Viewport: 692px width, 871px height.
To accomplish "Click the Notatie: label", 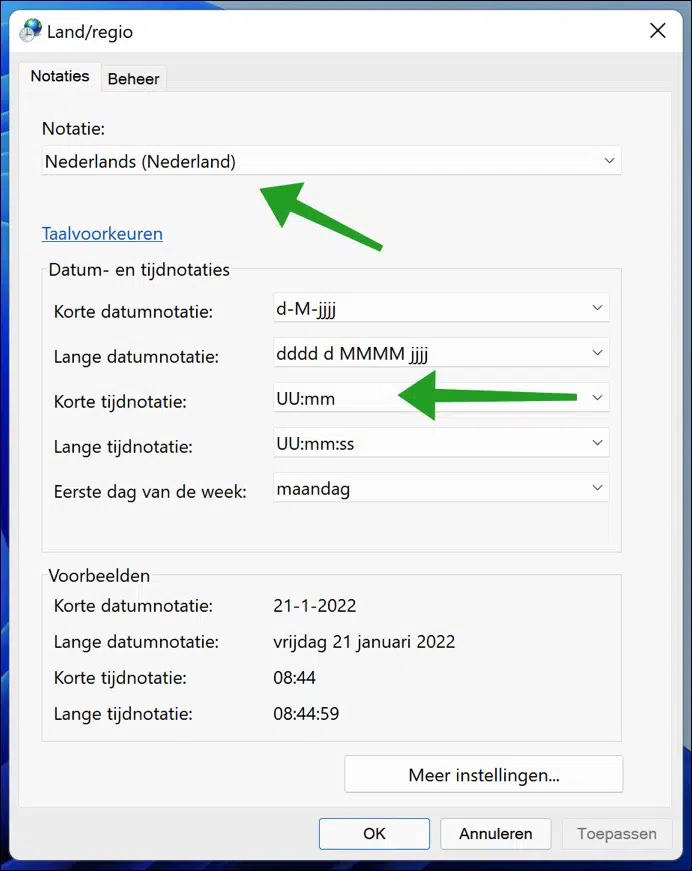I will tap(73, 128).
